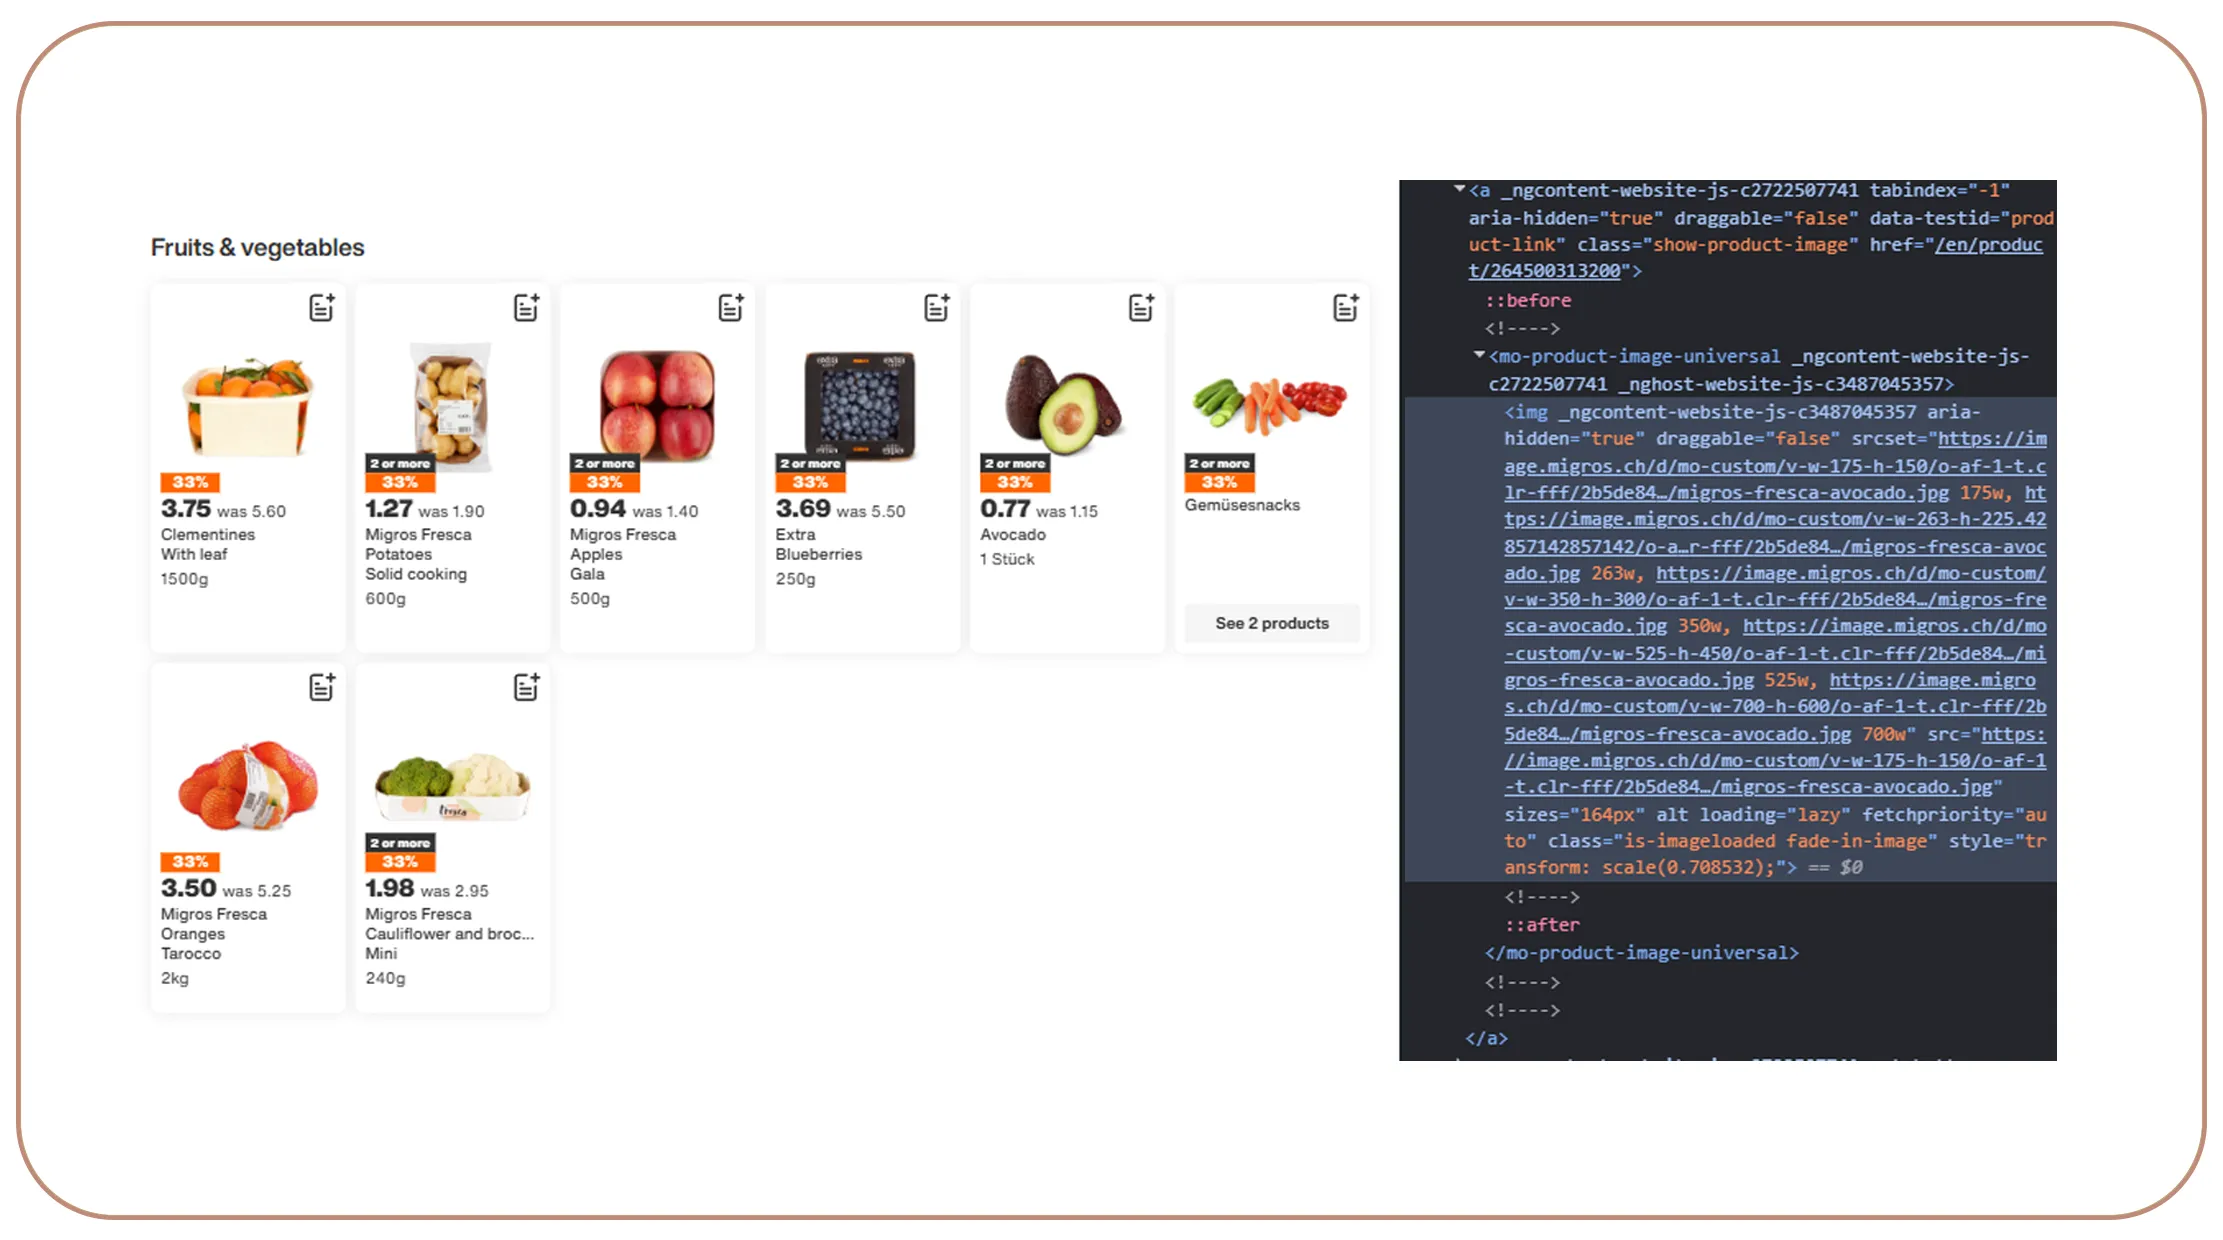Viewport: 2223px width, 1240px height.
Task: Add Gala Apples to shopping list icon
Action: pos(731,308)
